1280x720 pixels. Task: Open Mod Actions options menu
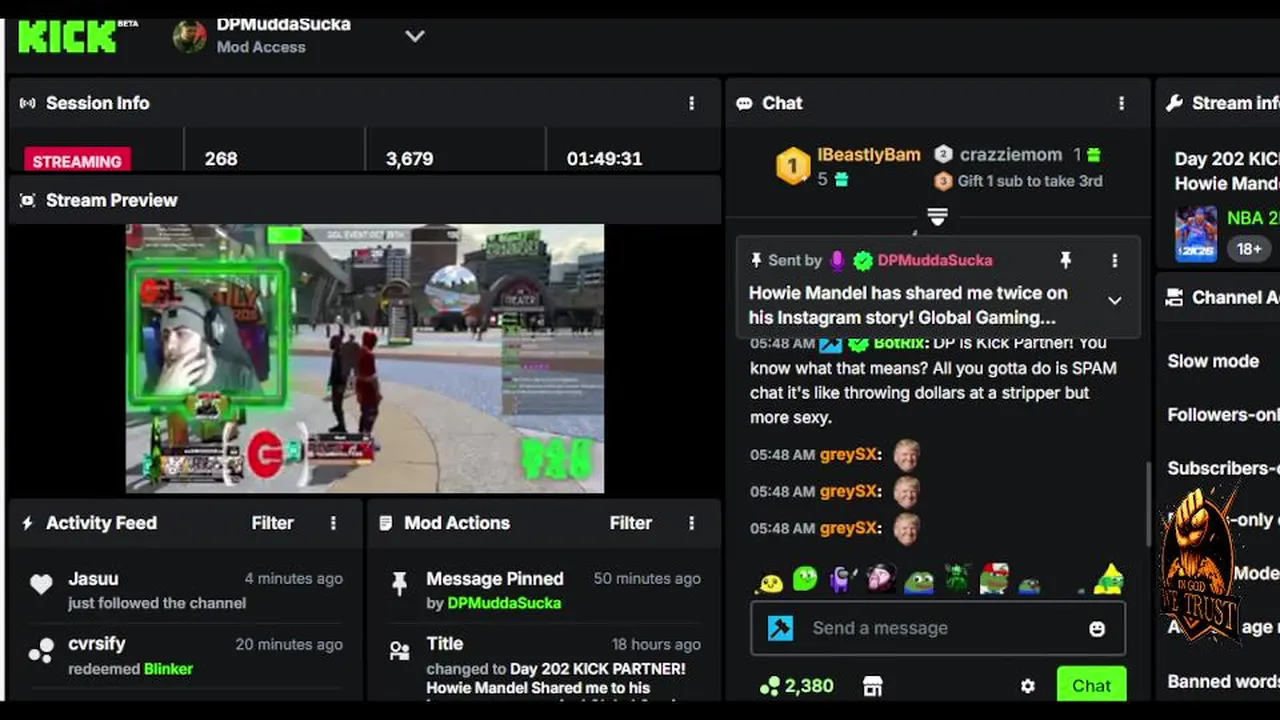coord(691,523)
